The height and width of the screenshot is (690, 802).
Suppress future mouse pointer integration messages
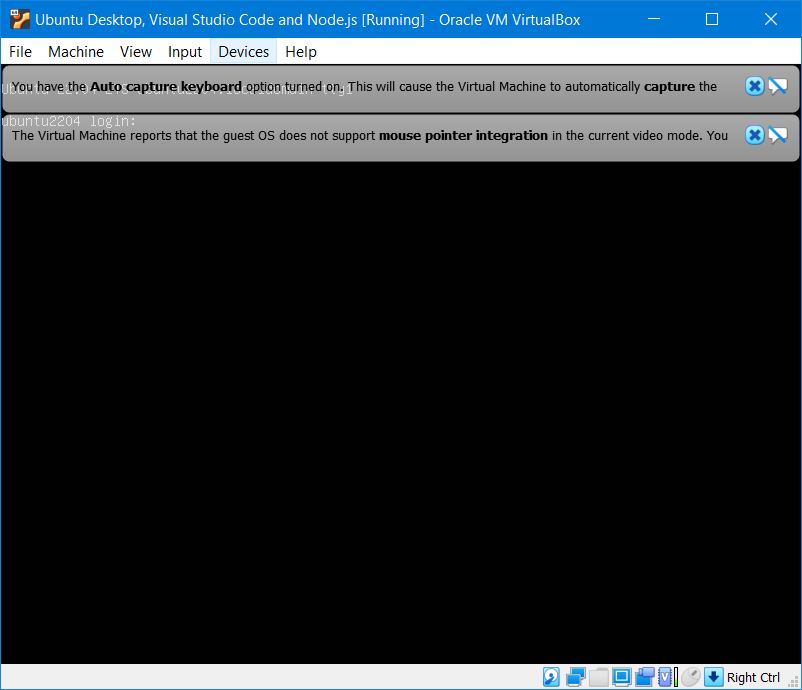[x=777, y=135]
